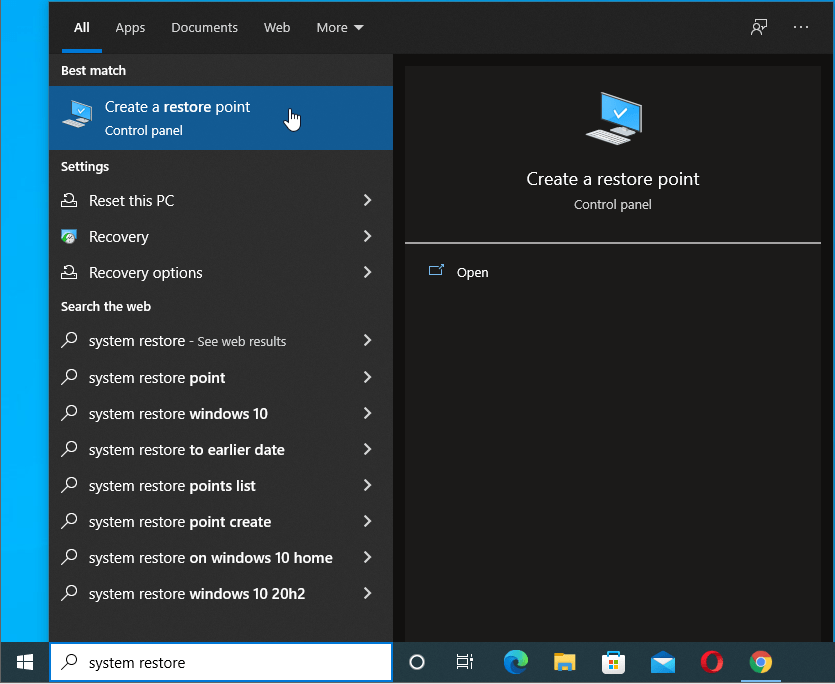
Task: Open Microsoft Edge from the taskbar
Action: 515,662
